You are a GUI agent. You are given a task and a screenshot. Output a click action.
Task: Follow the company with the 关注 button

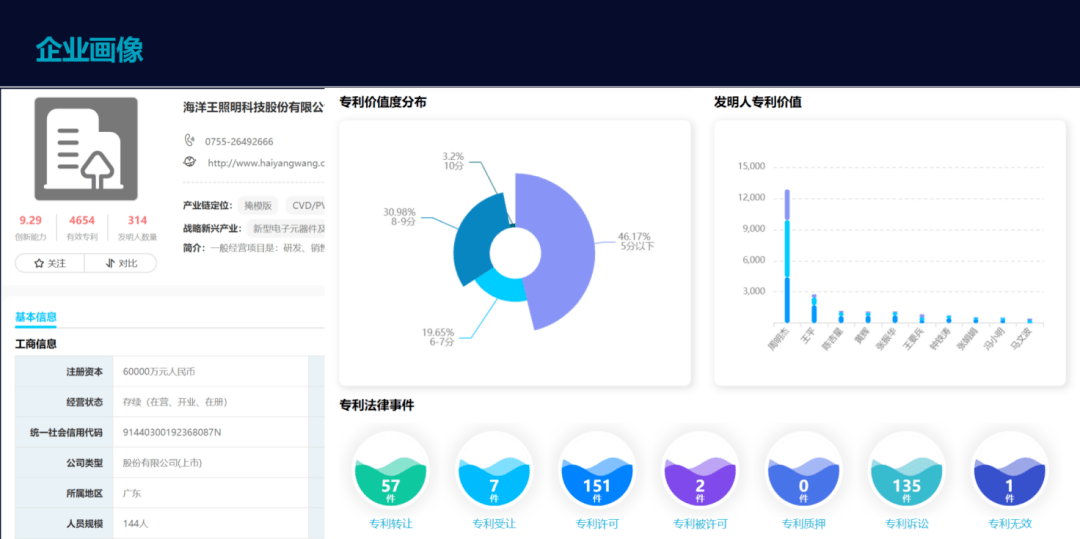click(50, 263)
